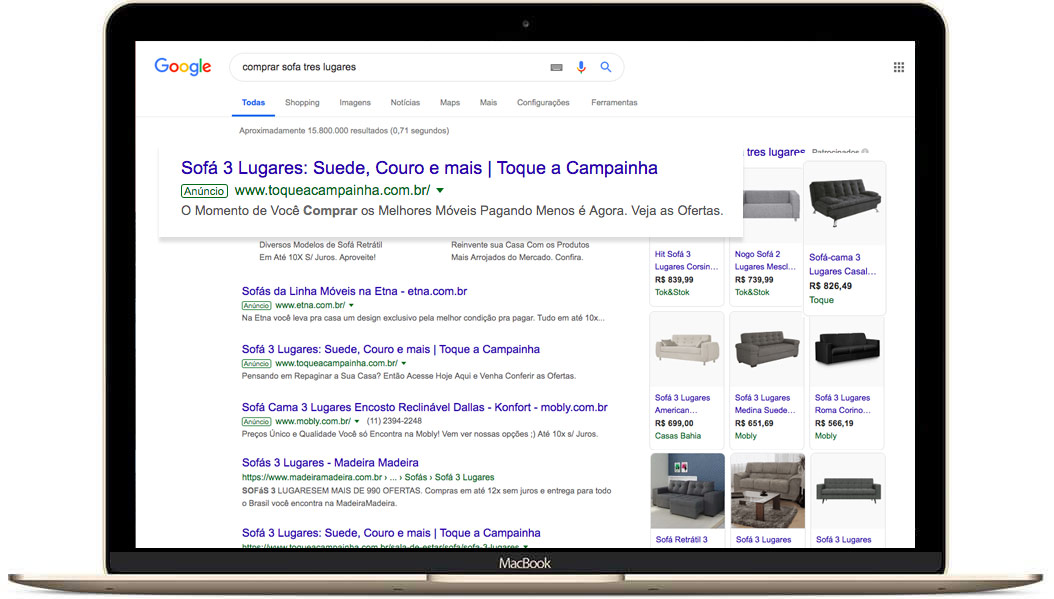
Task: Open 'Sofás 3 Lugares - Madeira Madeira' result
Action: point(330,463)
